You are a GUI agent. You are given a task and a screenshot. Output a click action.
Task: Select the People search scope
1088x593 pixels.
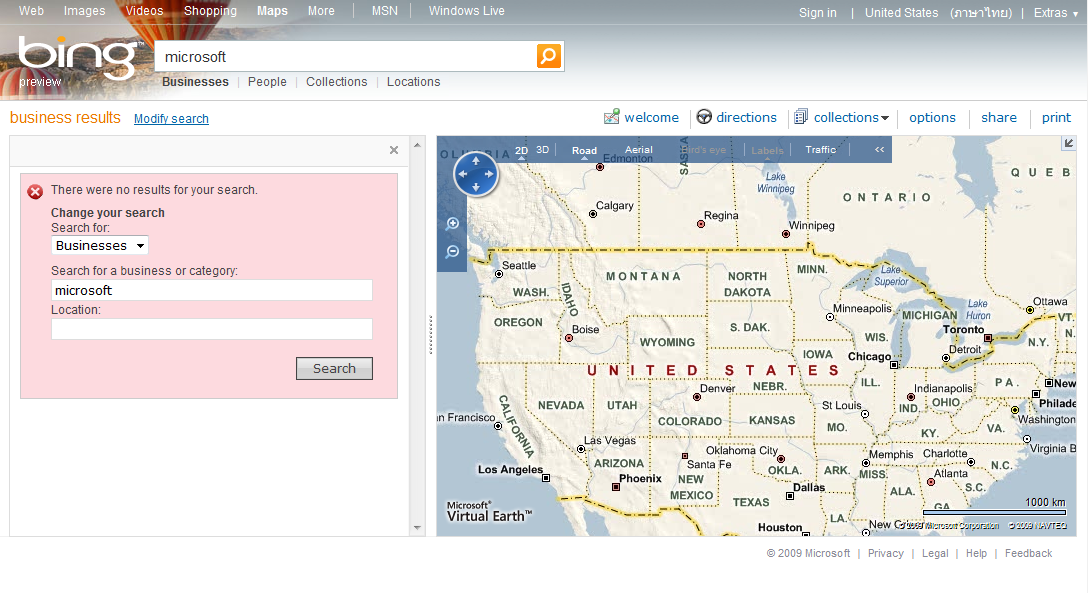pyautogui.click(x=267, y=82)
